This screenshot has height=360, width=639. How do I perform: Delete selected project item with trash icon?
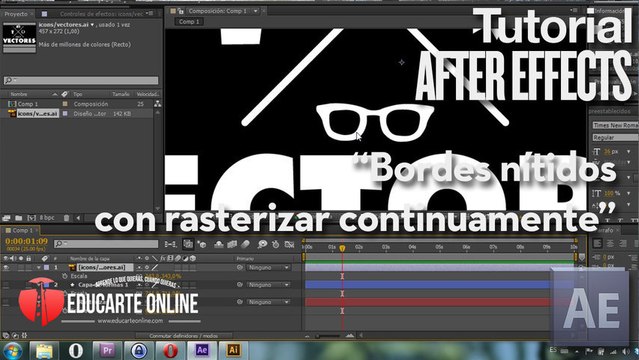[x=66, y=218]
